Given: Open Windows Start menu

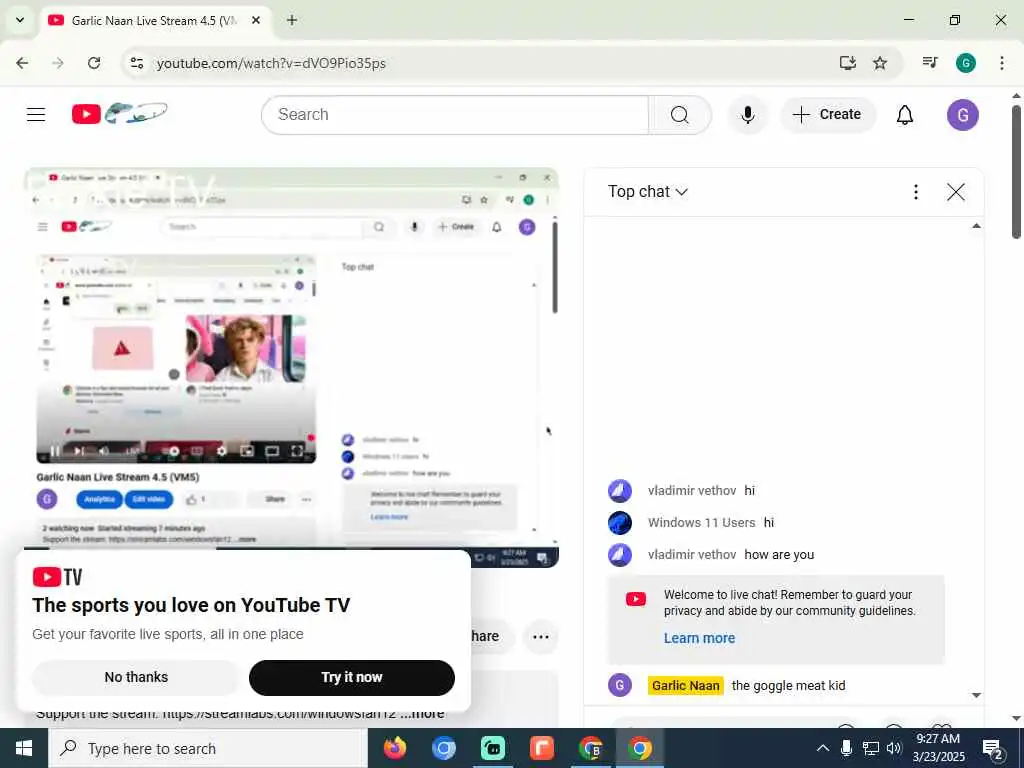Looking at the screenshot, I should pyautogui.click(x=24, y=748).
